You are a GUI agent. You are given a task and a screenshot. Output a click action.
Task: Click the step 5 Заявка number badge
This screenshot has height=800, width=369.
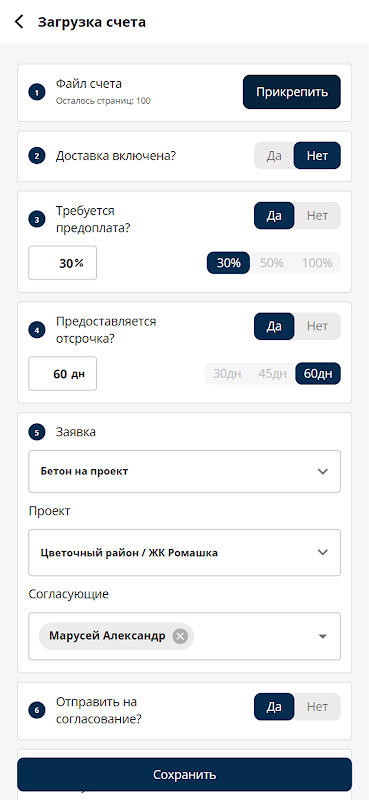point(37,433)
